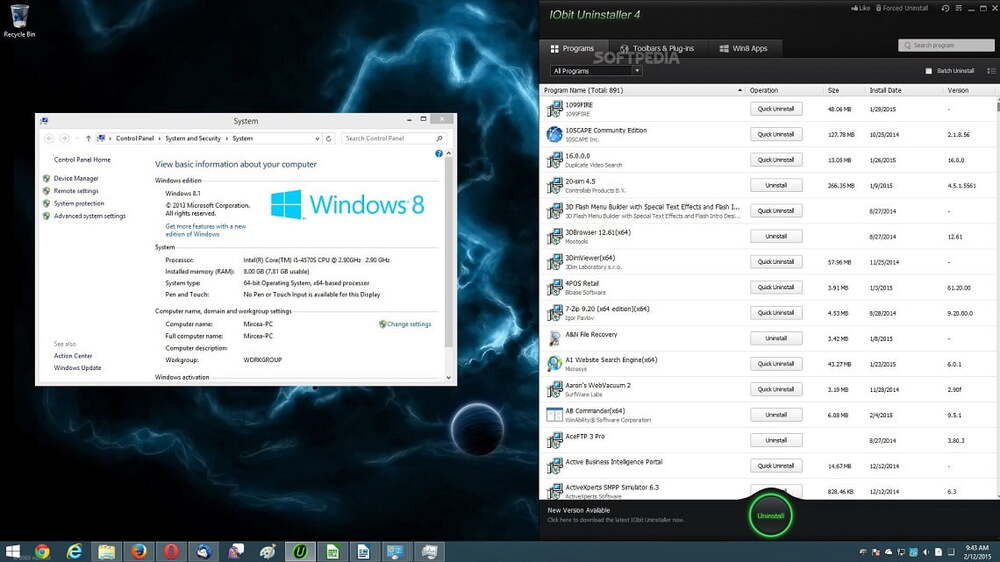Click the big green Uninstall circle button
The width and height of the screenshot is (1000, 562).
pos(770,515)
